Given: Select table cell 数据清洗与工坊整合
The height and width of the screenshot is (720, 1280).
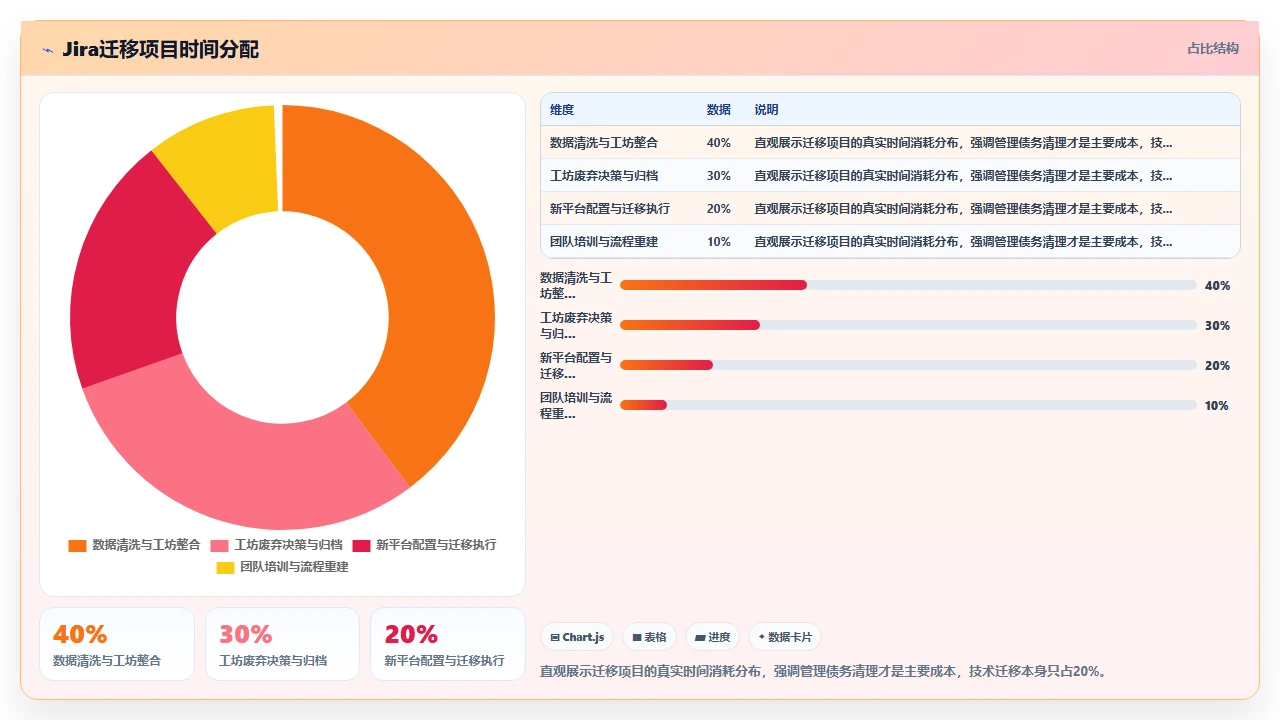Looking at the screenshot, I should pyautogui.click(x=604, y=143).
